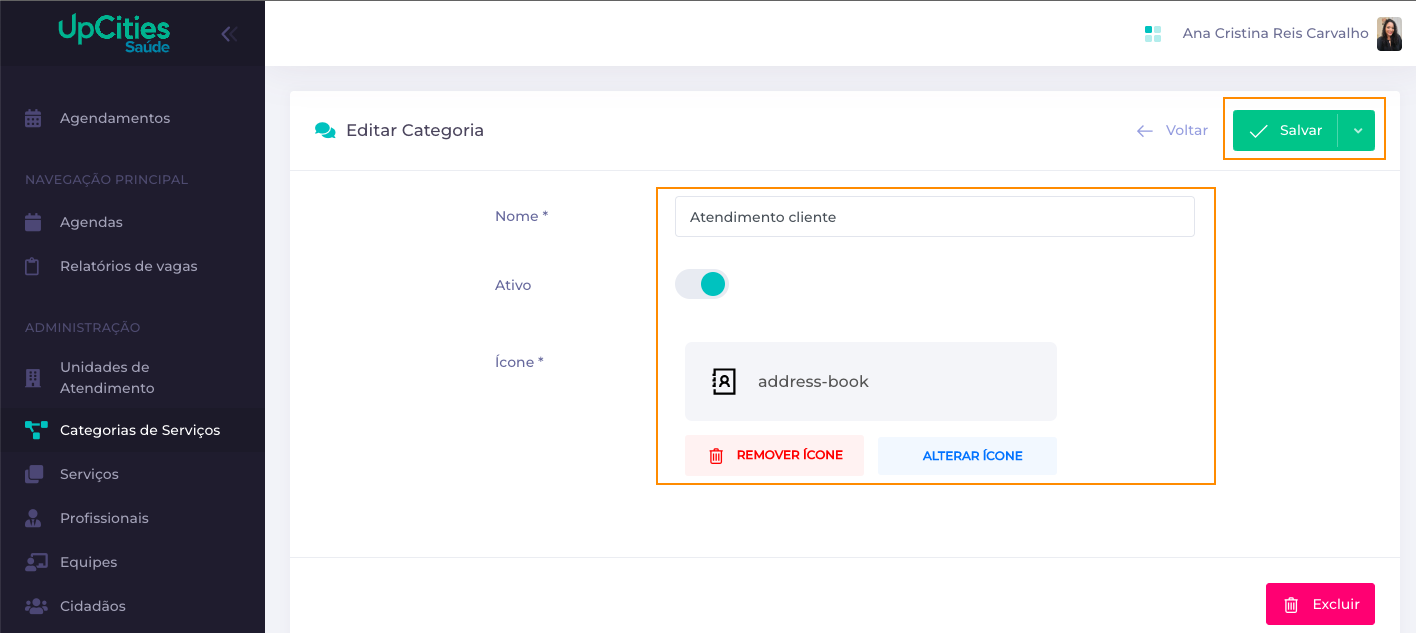Click the user avatar photo
The image size is (1416, 633).
1389,34
